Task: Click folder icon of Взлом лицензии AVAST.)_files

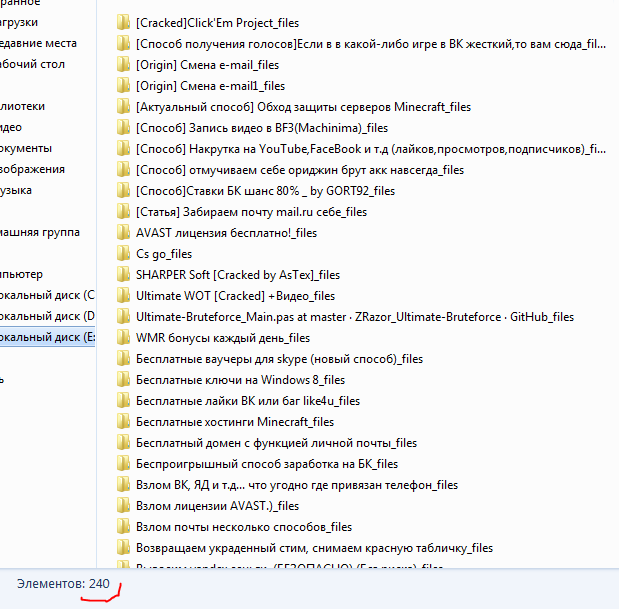Action: pyautogui.click(x=123, y=506)
